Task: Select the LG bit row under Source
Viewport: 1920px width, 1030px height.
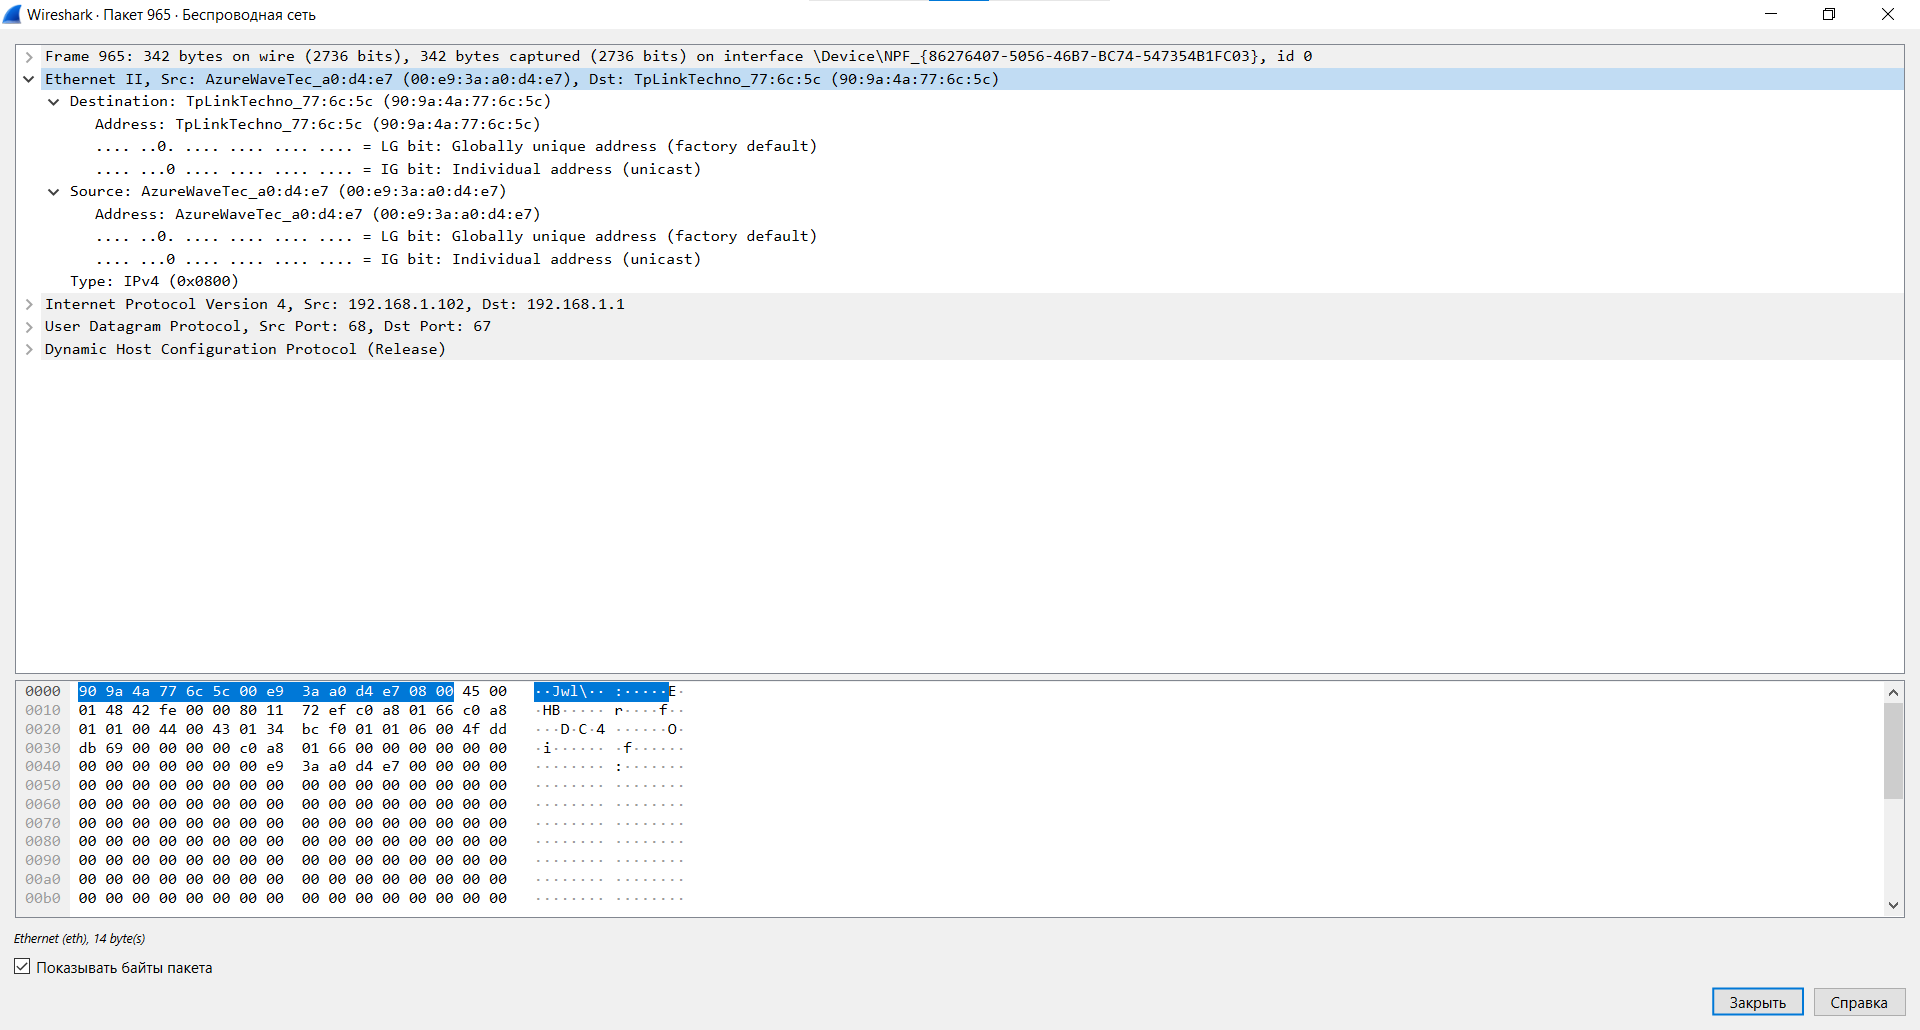Action: tap(456, 237)
